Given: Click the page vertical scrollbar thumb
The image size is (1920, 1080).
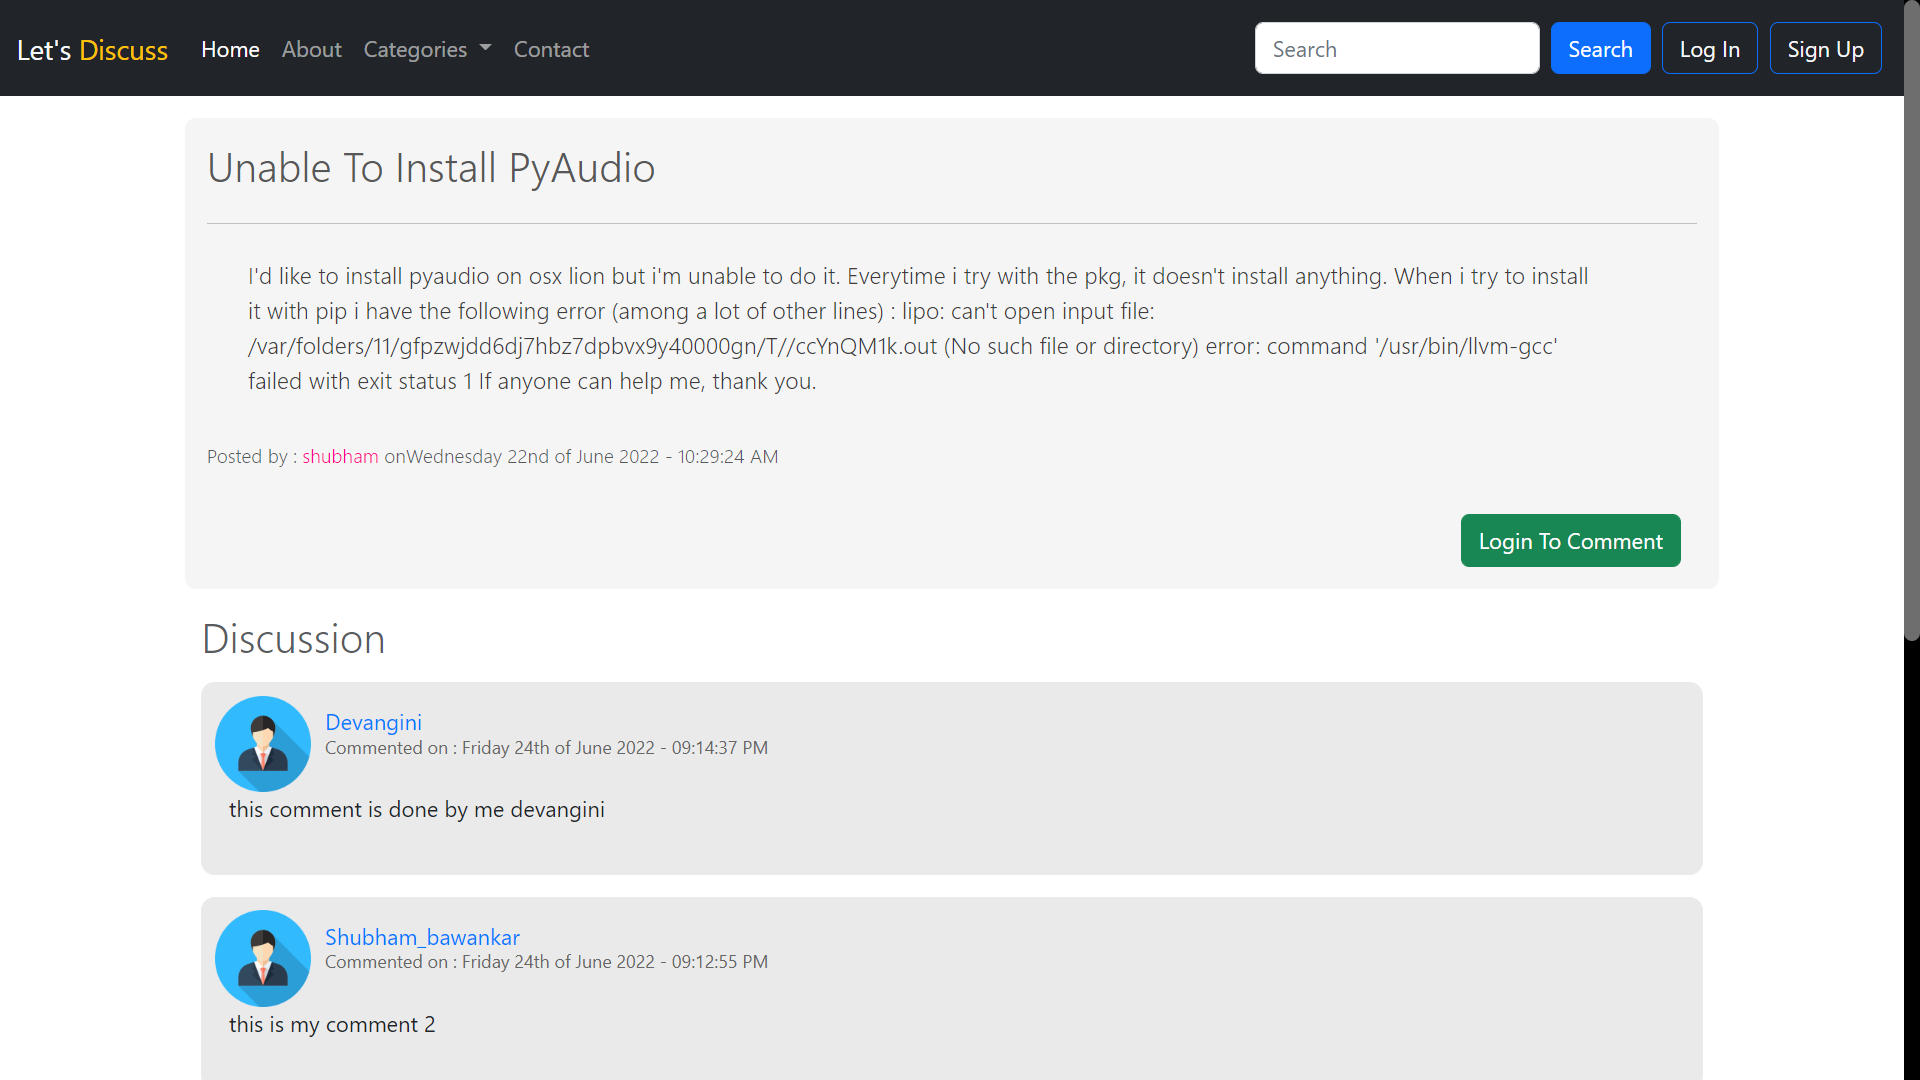Looking at the screenshot, I should tap(1911, 320).
